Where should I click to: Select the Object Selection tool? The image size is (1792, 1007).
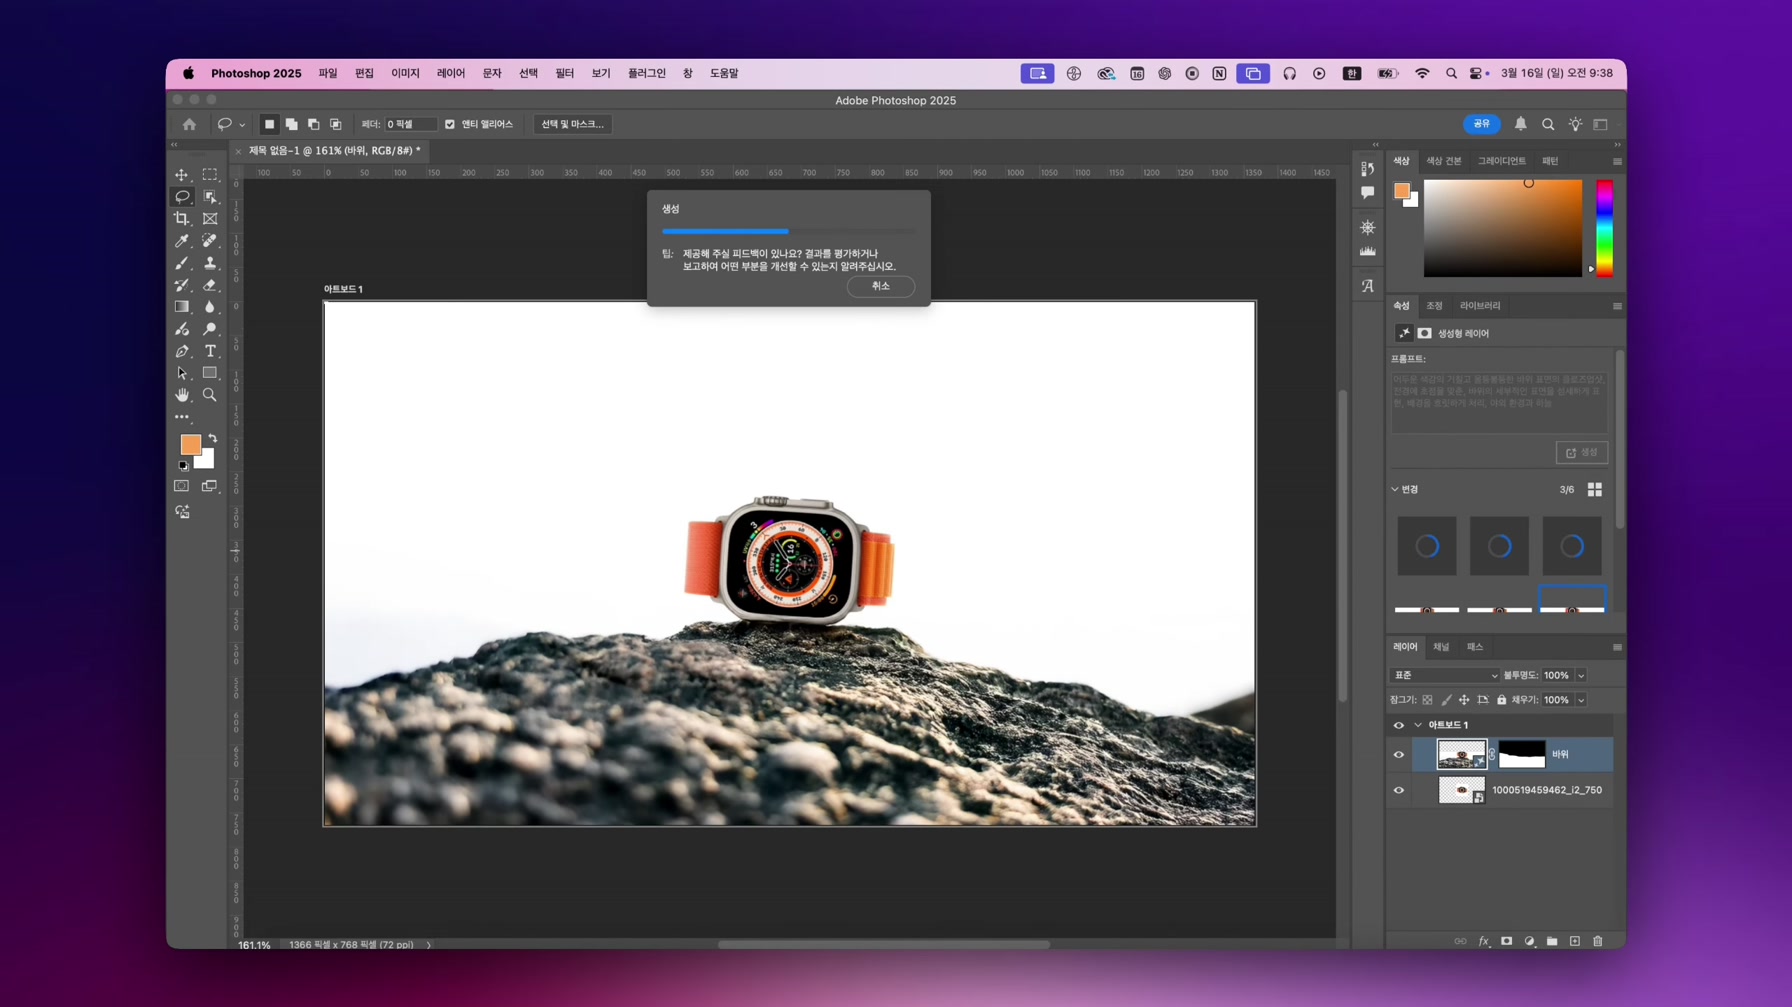(209, 197)
